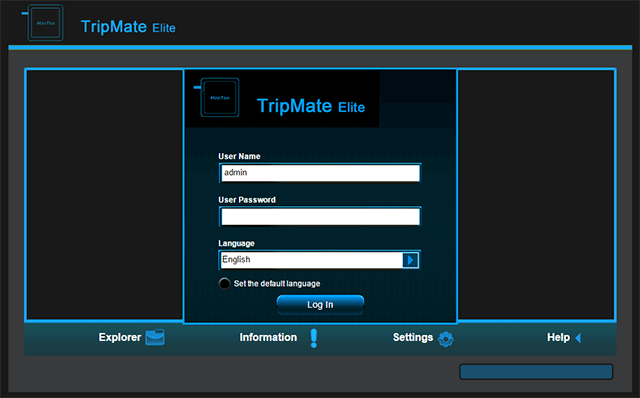The width and height of the screenshot is (640, 398).
Task: Click the Log In button
Action: tap(320, 305)
